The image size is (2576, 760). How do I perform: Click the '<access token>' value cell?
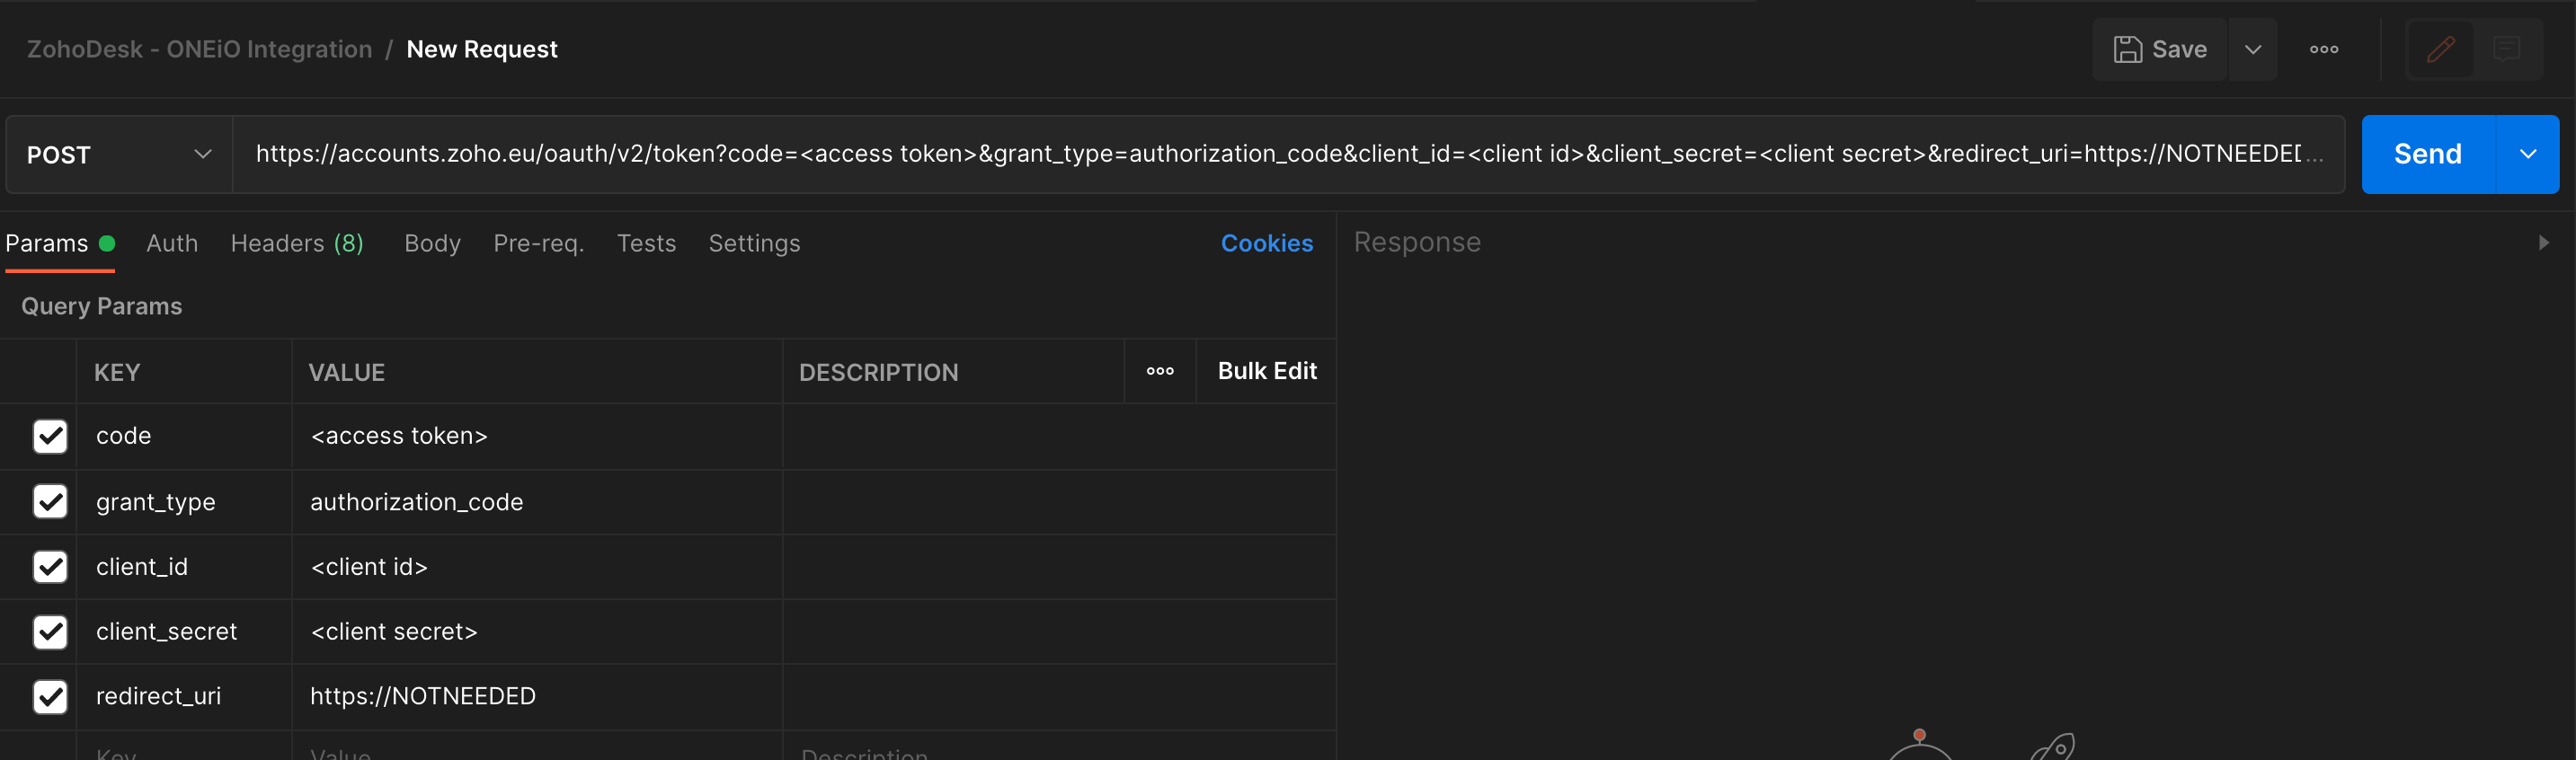coord(537,436)
